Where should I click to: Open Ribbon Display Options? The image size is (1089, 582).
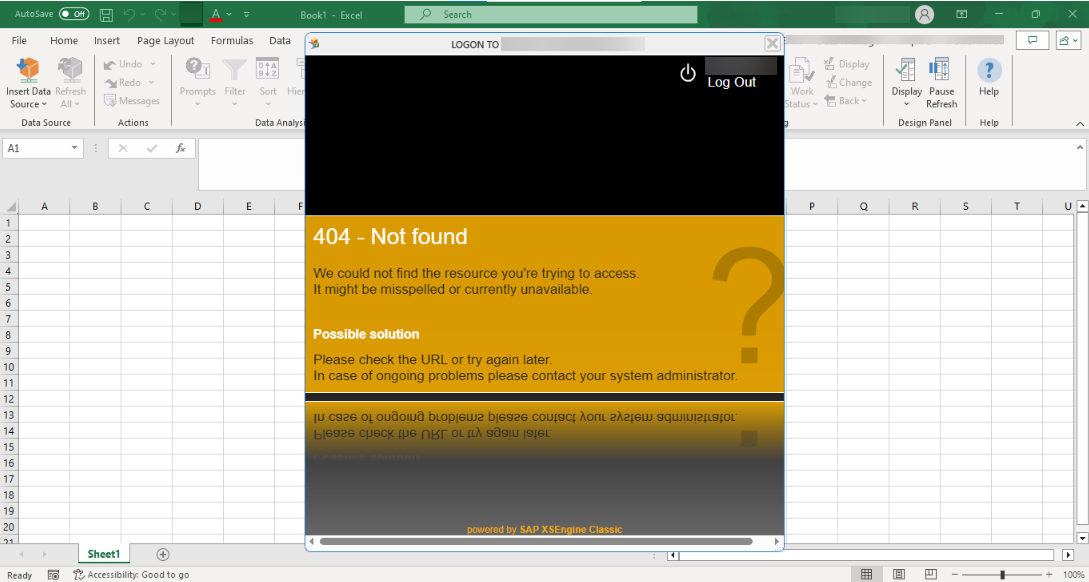(962, 14)
